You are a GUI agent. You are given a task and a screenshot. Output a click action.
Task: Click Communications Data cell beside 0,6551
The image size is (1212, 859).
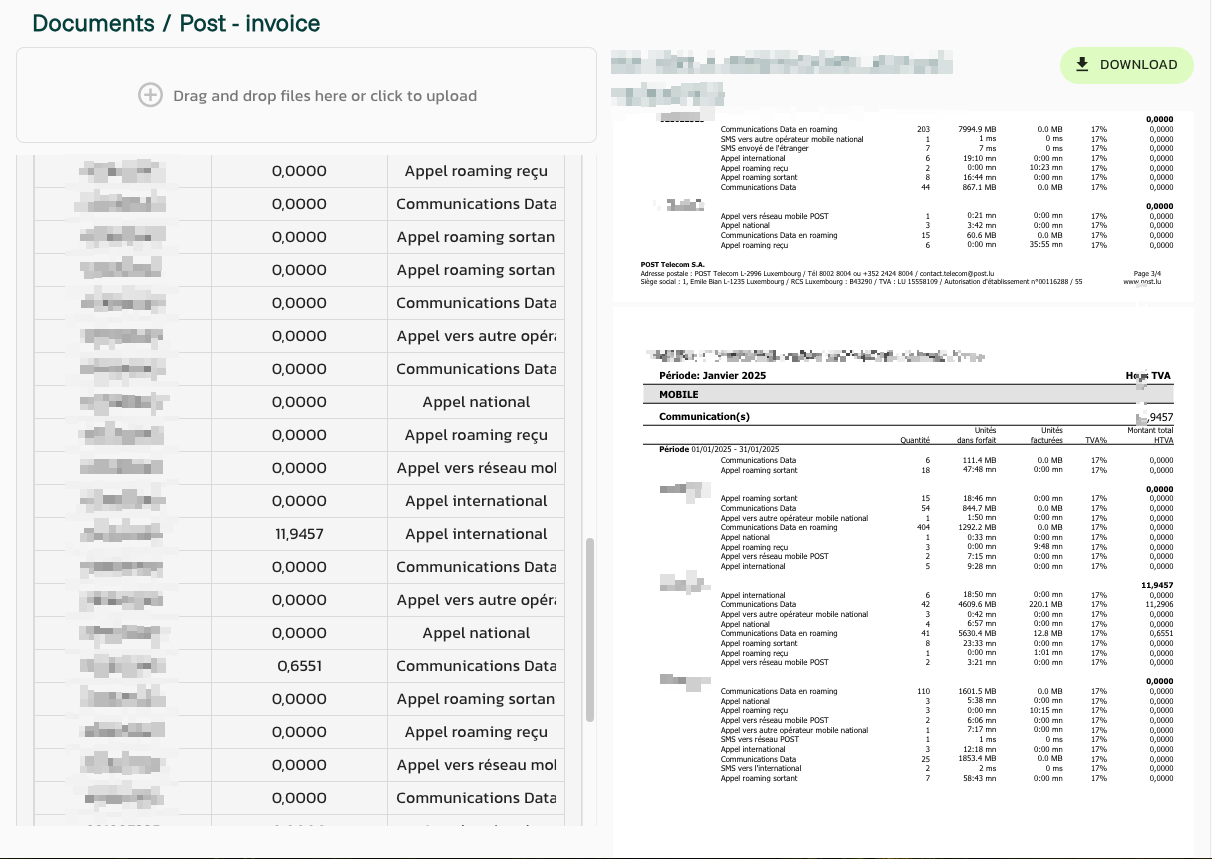click(x=476, y=666)
